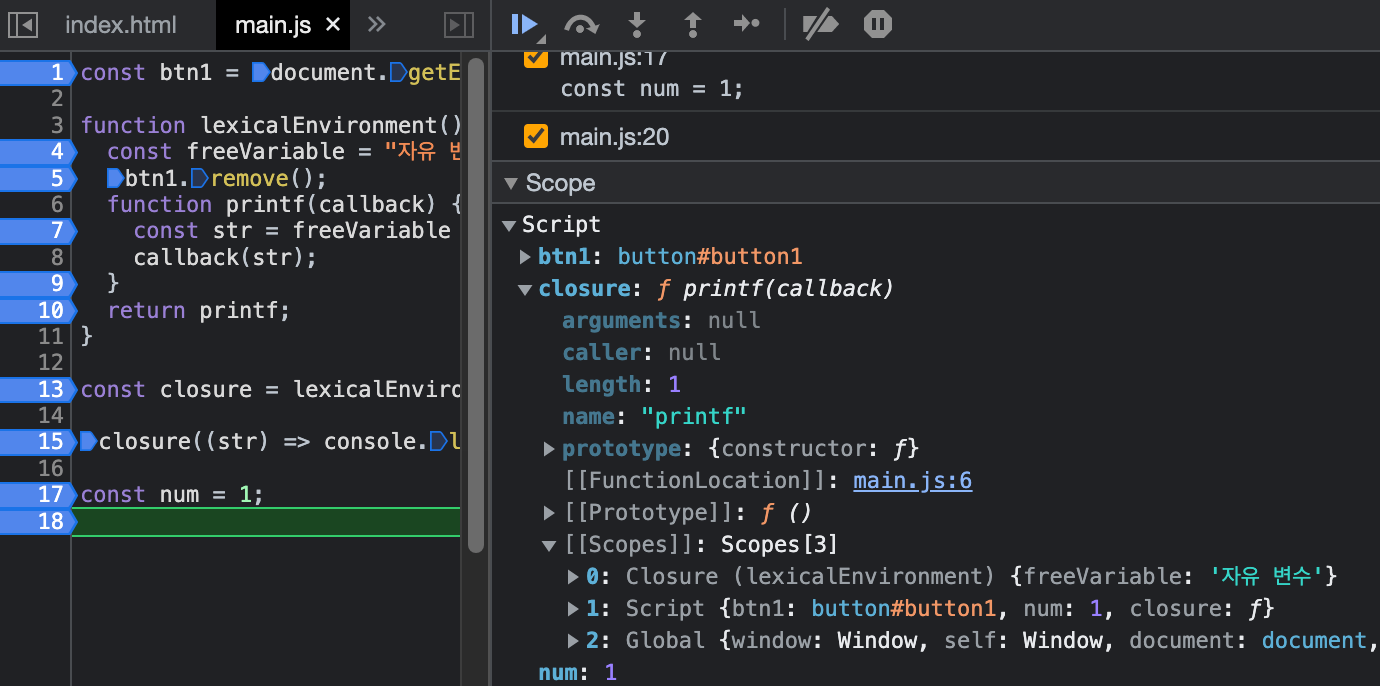Click the Step out of function arrow

(x=691, y=24)
